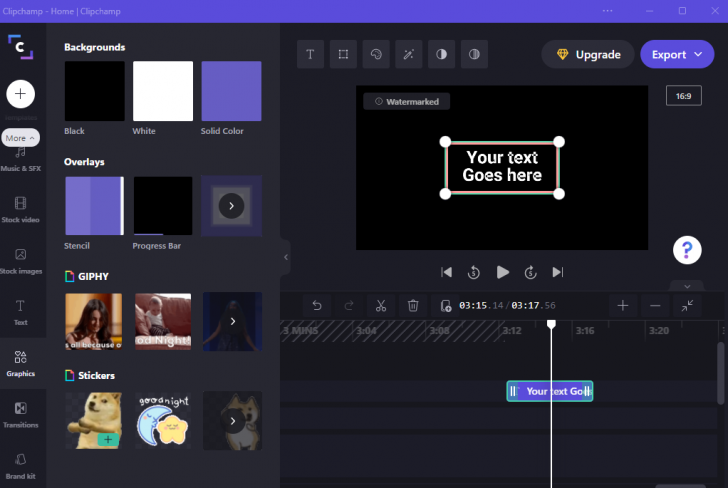Skip to the end of the video
This screenshot has width=728, height=488.
point(558,272)
